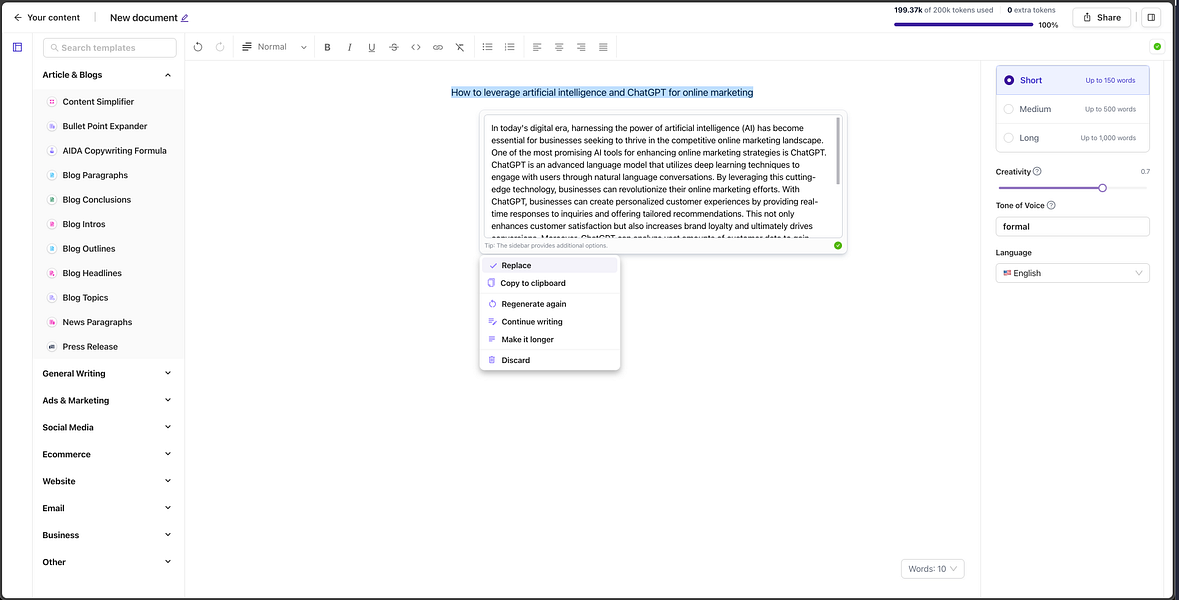Toggle underline formatting
The width and height of the screenshot is (1179, 600).
[x=371, y=47]
